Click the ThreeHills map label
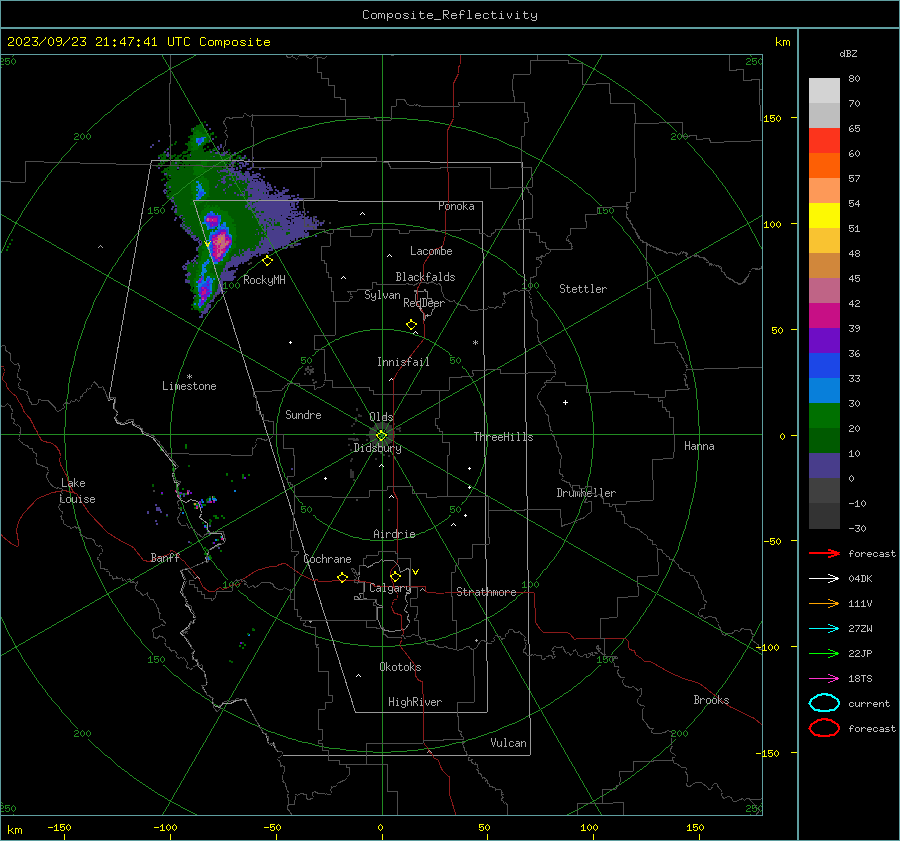The height and width of the screenshot is (841, 900). click(x=503, y=437)
